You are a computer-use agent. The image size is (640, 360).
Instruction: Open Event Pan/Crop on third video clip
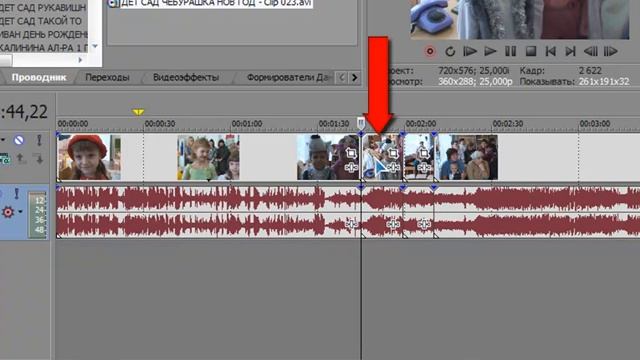[x=351, y=153]
